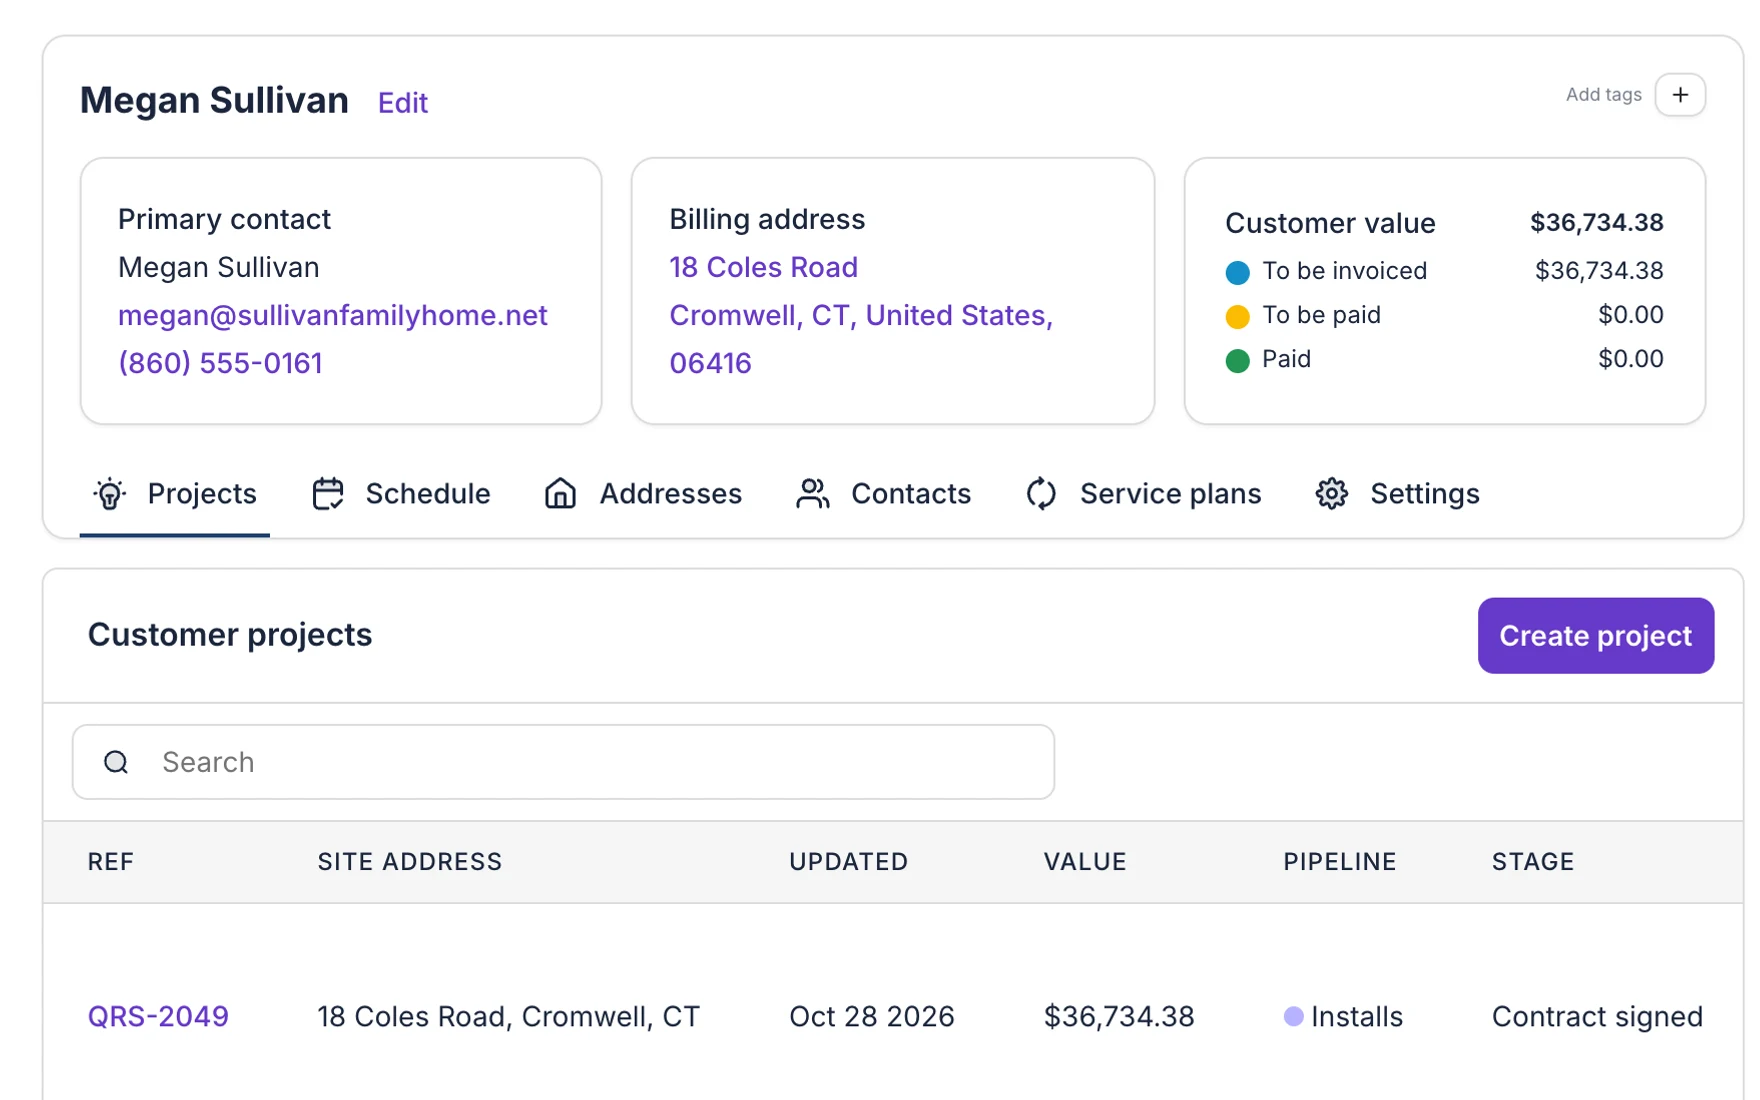Open the 18 Coles Road billing address link
This screenshot has height=1100, width=1760.
click(x=764, y=267)
